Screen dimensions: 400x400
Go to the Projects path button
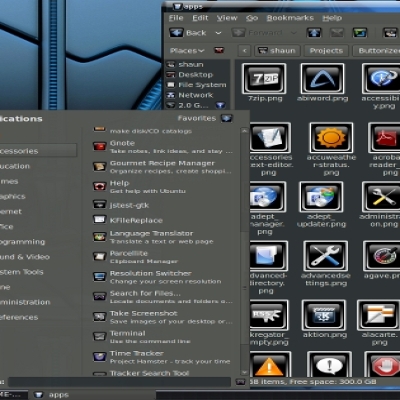point(326,51)
